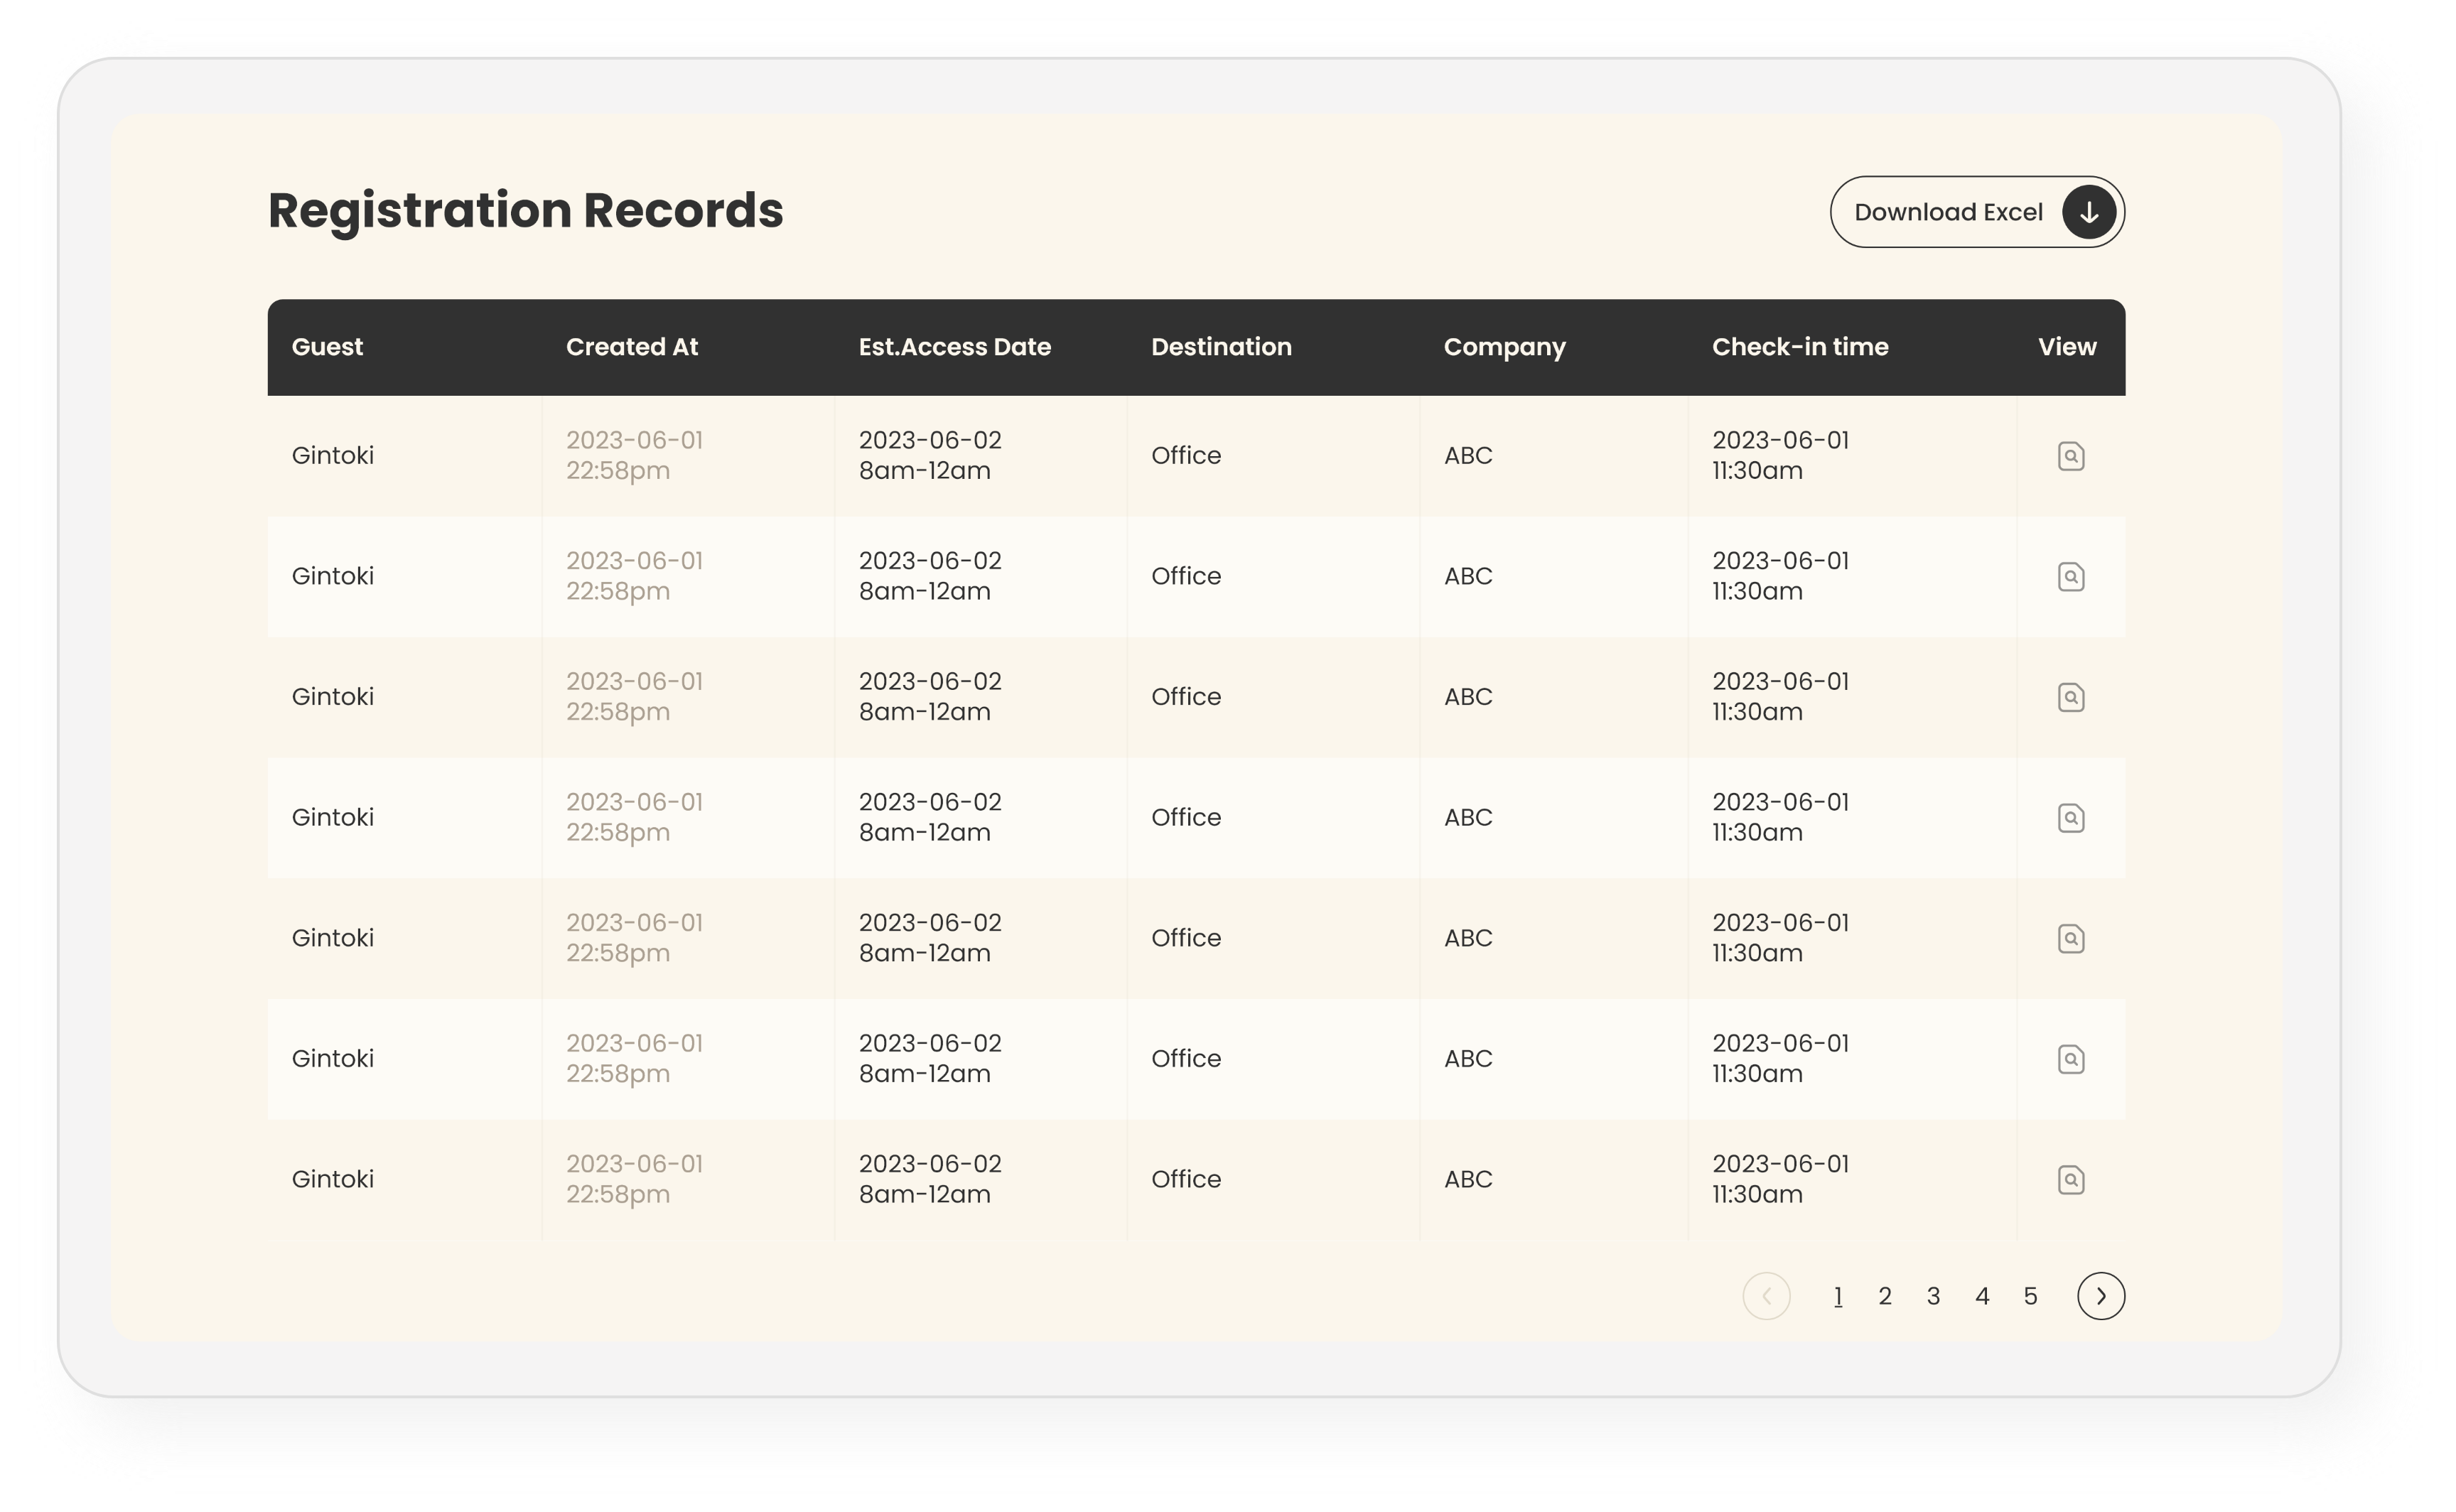Image resolution: width=2456 pixels, height=1512 pixels.
Task: Click the Download Excel button
Action: tap(1976, 212)
